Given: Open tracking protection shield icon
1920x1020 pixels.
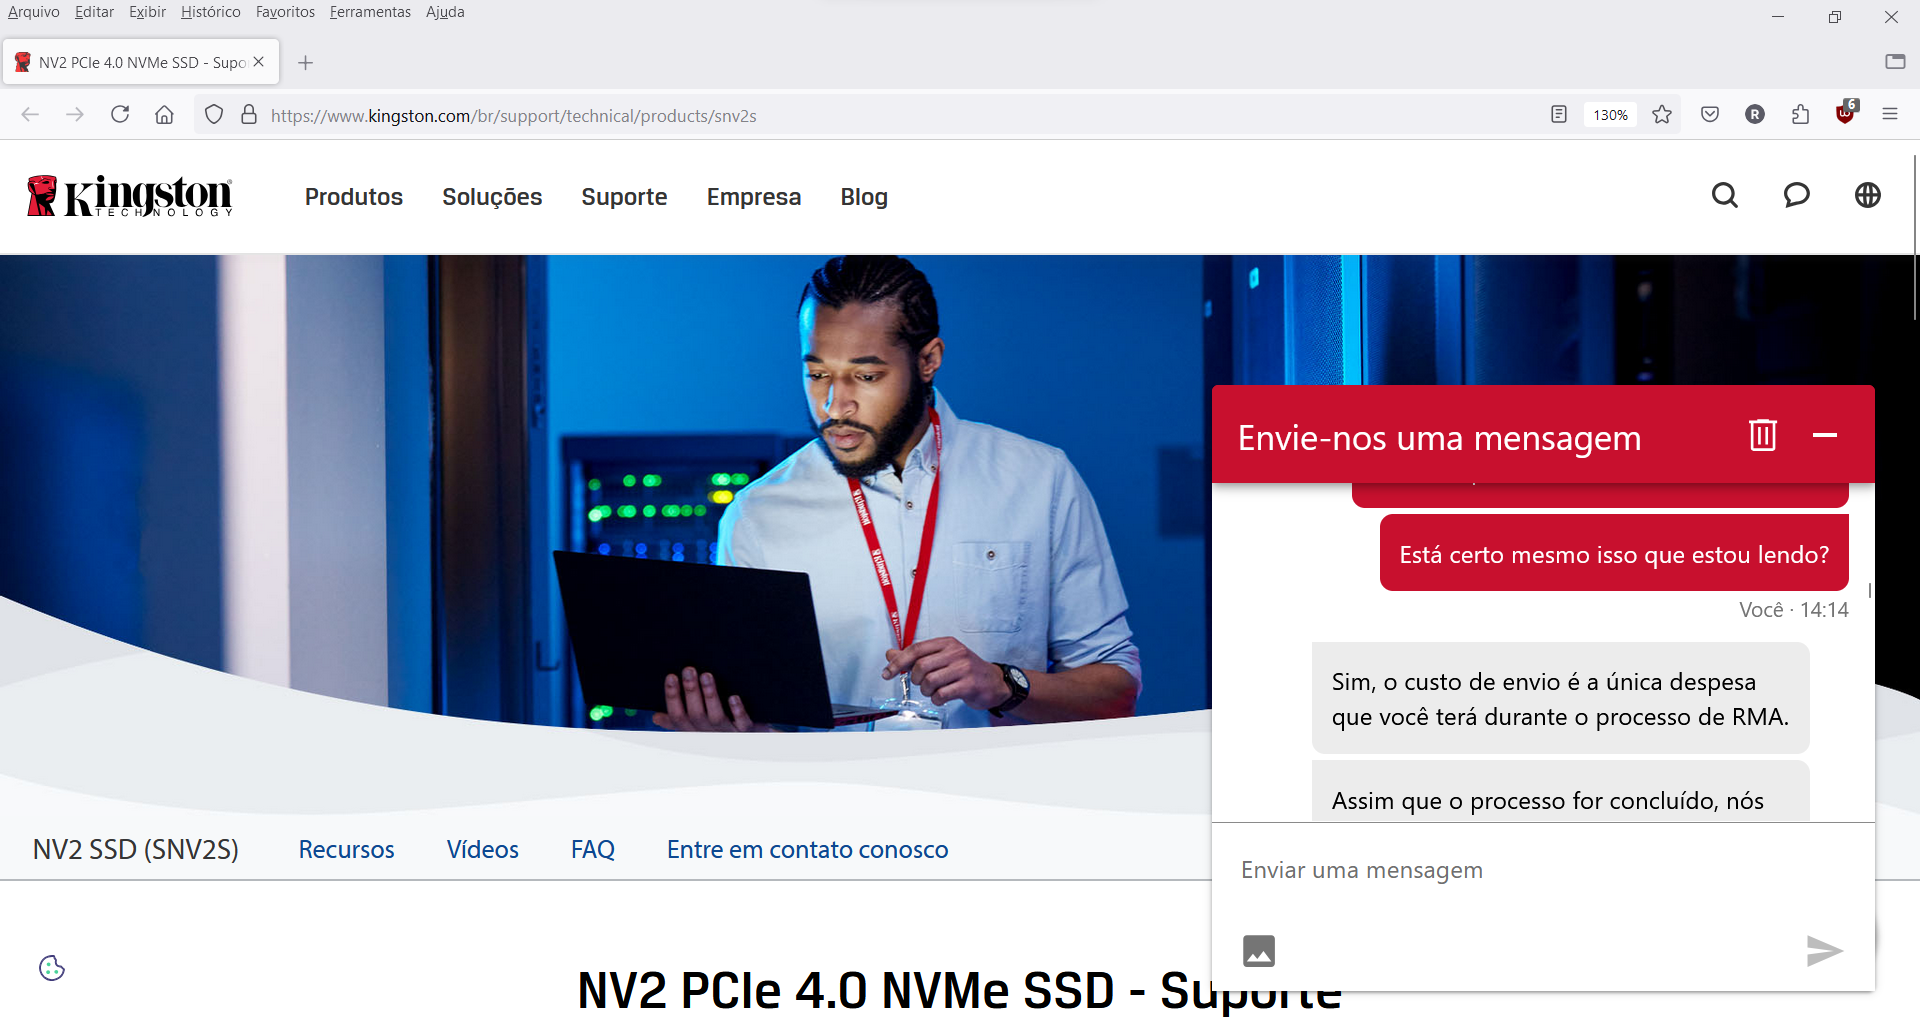Looking at the screenshot, I should point(214,115).
